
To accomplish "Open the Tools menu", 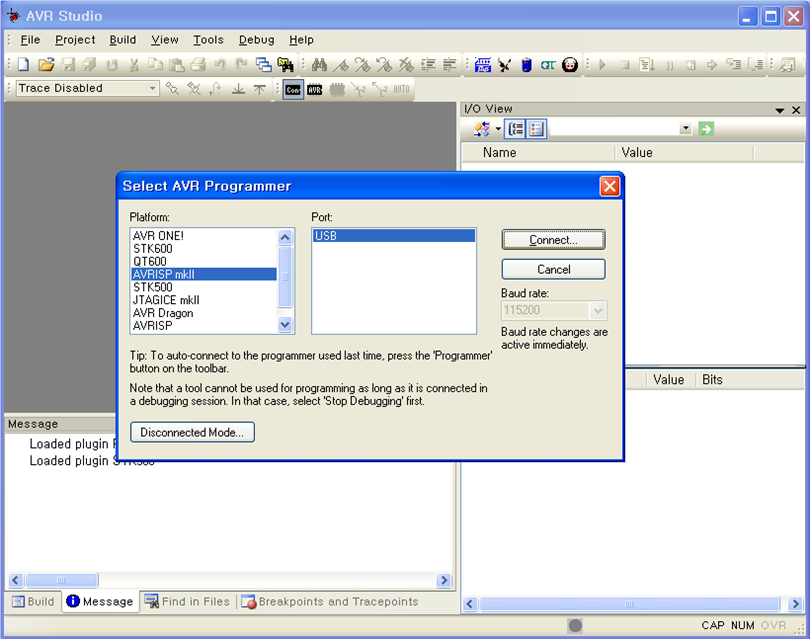I will click(x=208, y=40).
